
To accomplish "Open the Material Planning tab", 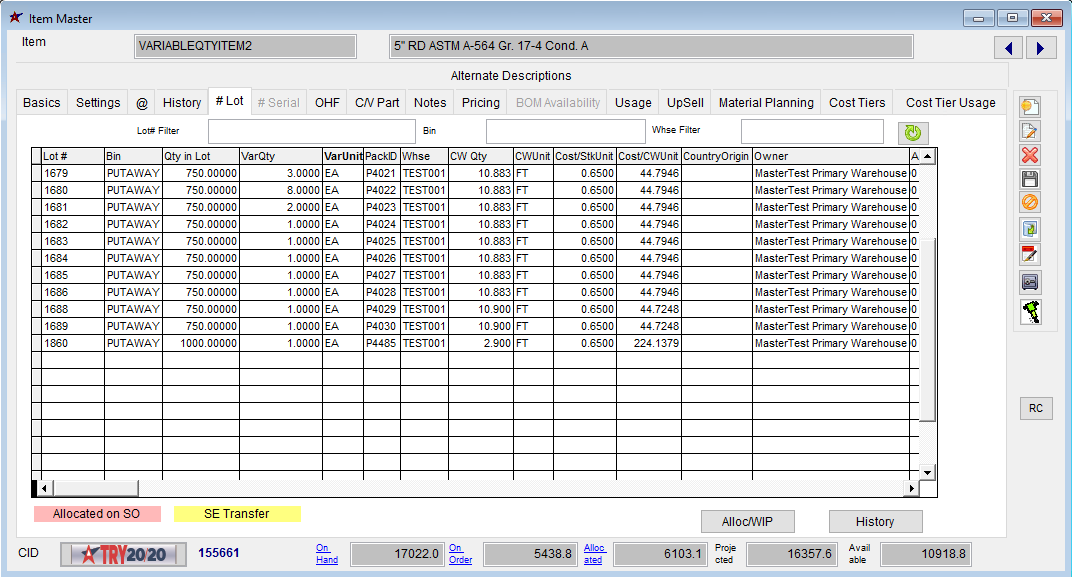I will click(x=768, y=102).
